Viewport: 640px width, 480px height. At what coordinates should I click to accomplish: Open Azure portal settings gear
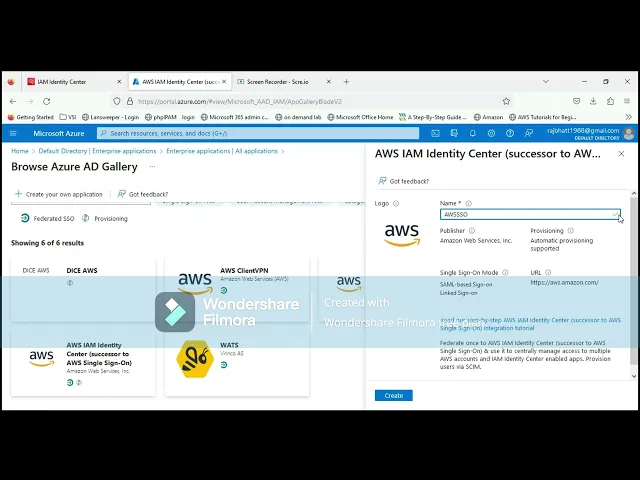[491, 133]
